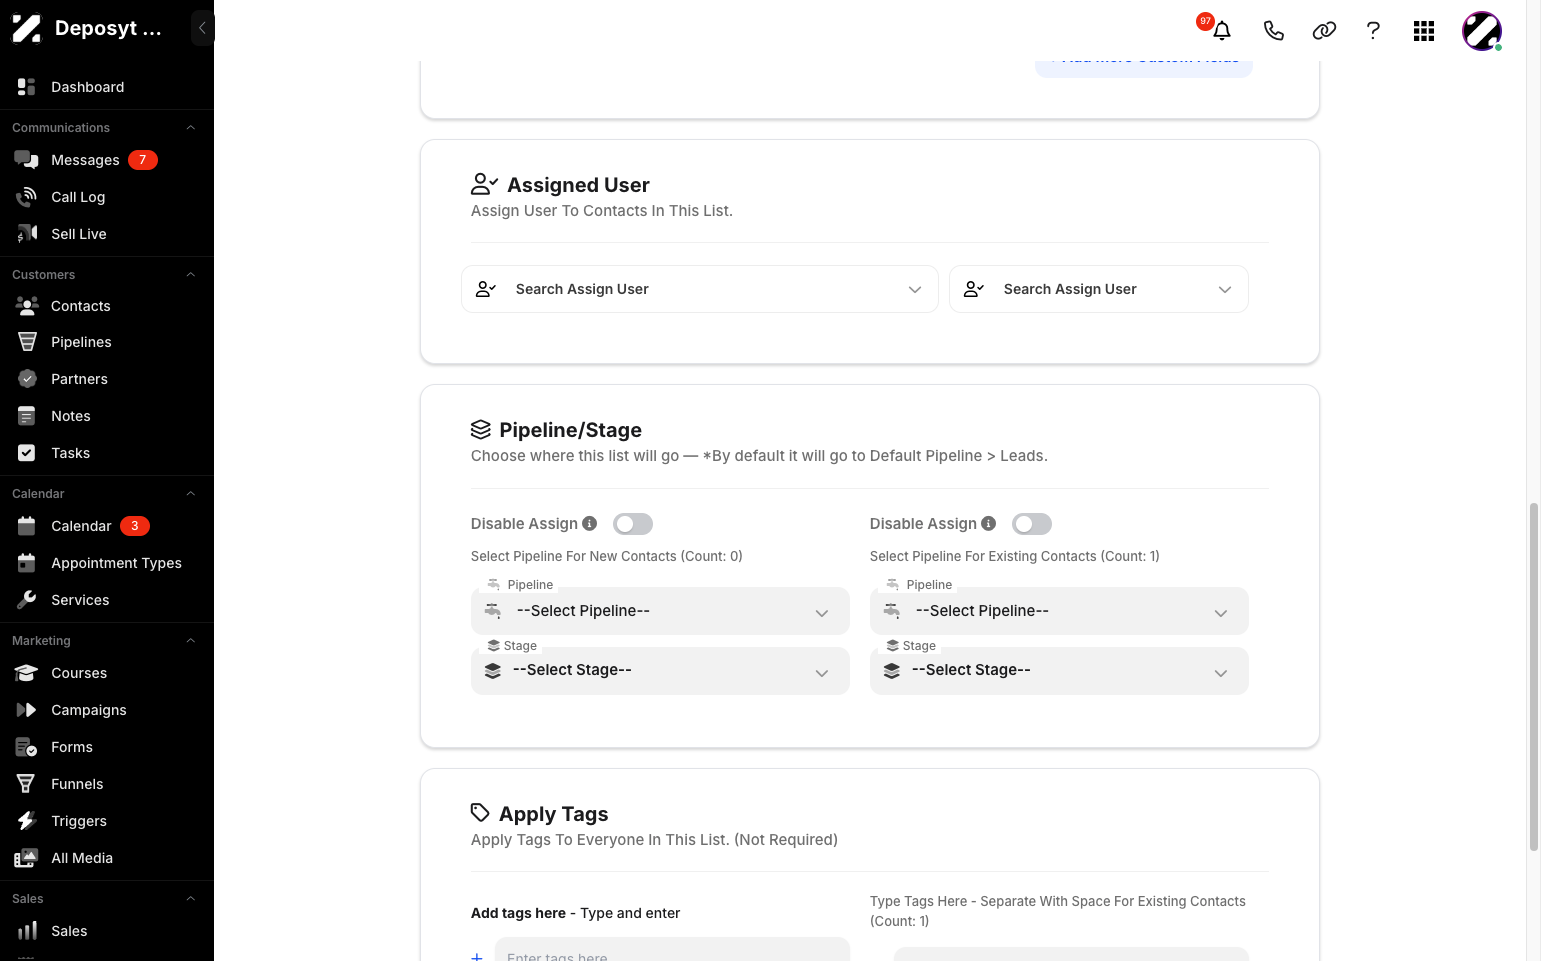The image size is (1541, 961).
Task: Click info icon beside new contacts Disable Assign
Action: [x=590, y=524]
